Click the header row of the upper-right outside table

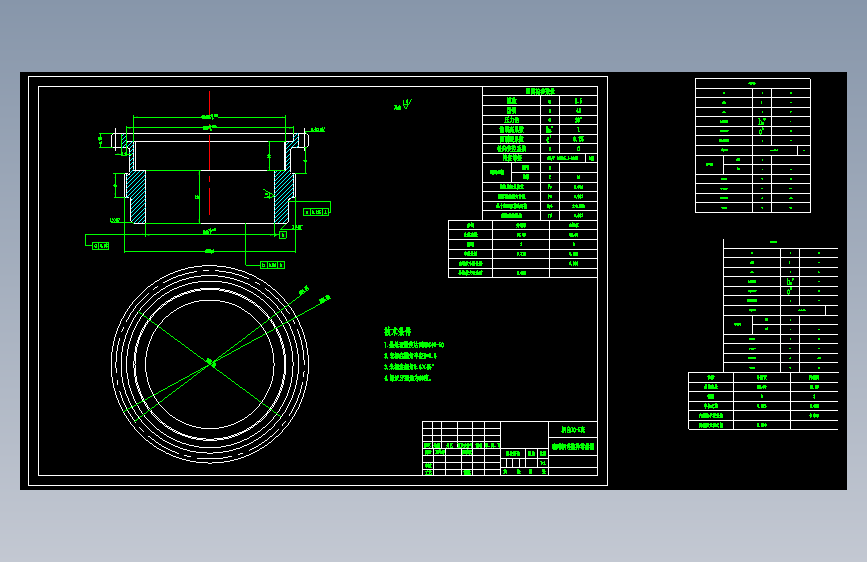click(753, 84)
